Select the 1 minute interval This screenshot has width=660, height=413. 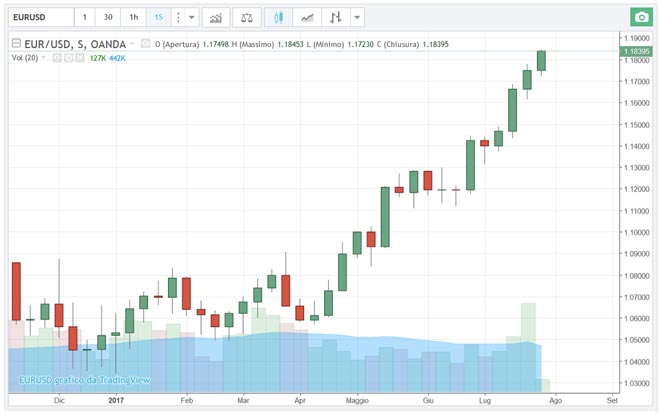point(84,18)
